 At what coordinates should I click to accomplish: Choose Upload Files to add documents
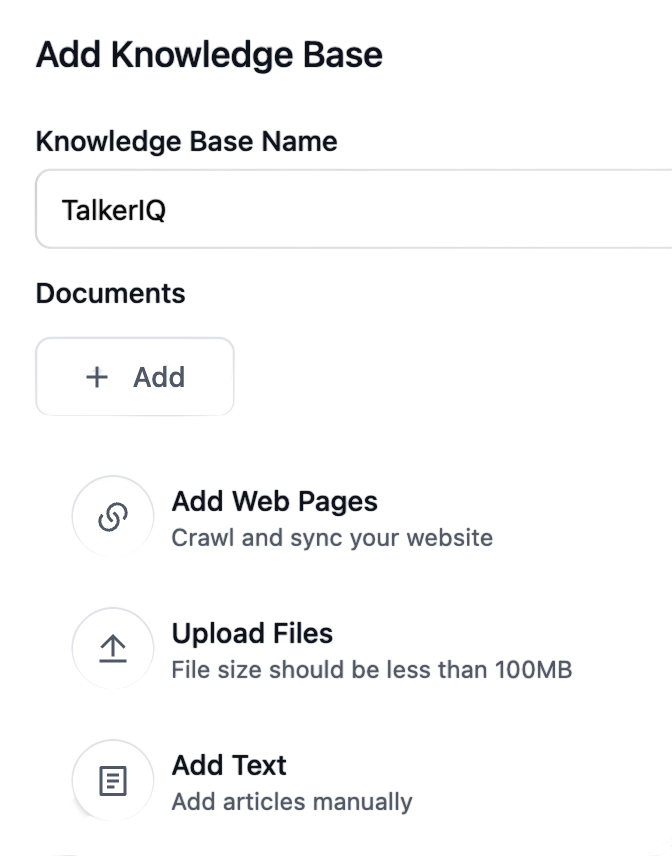point(252,633)
